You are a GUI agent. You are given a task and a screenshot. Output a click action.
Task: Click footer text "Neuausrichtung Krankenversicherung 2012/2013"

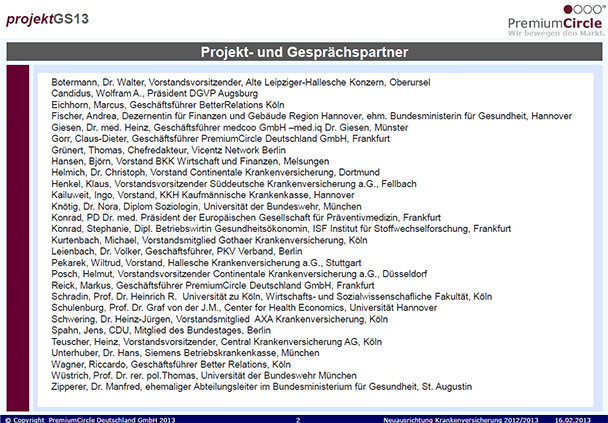tap(461, 420)
